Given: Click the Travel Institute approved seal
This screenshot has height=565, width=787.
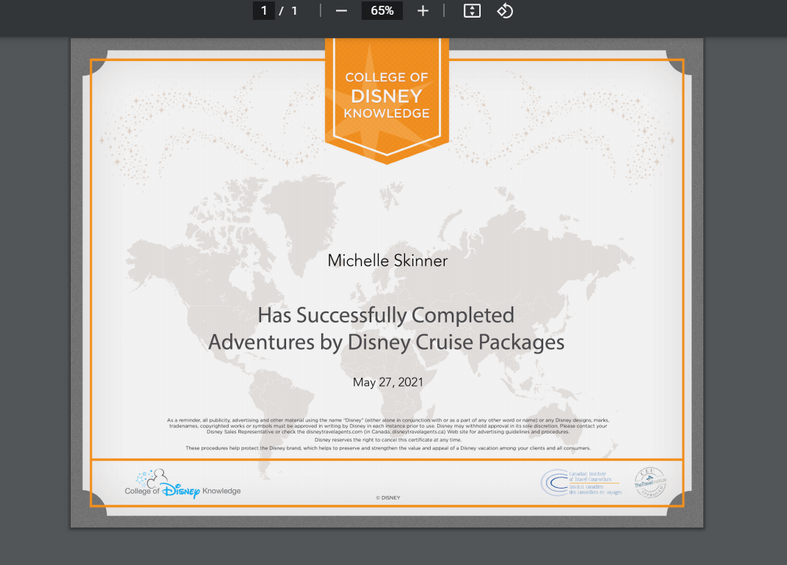Looking at the screenshot, I should tap(650, 482).
